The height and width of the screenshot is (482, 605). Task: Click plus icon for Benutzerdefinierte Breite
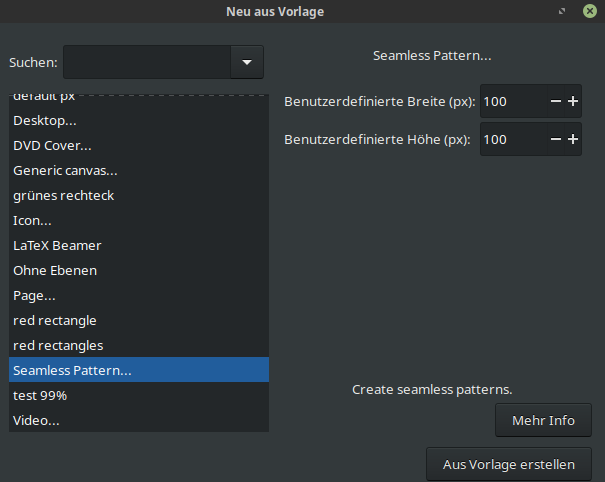pyautogui.click(x=573, y=101)
